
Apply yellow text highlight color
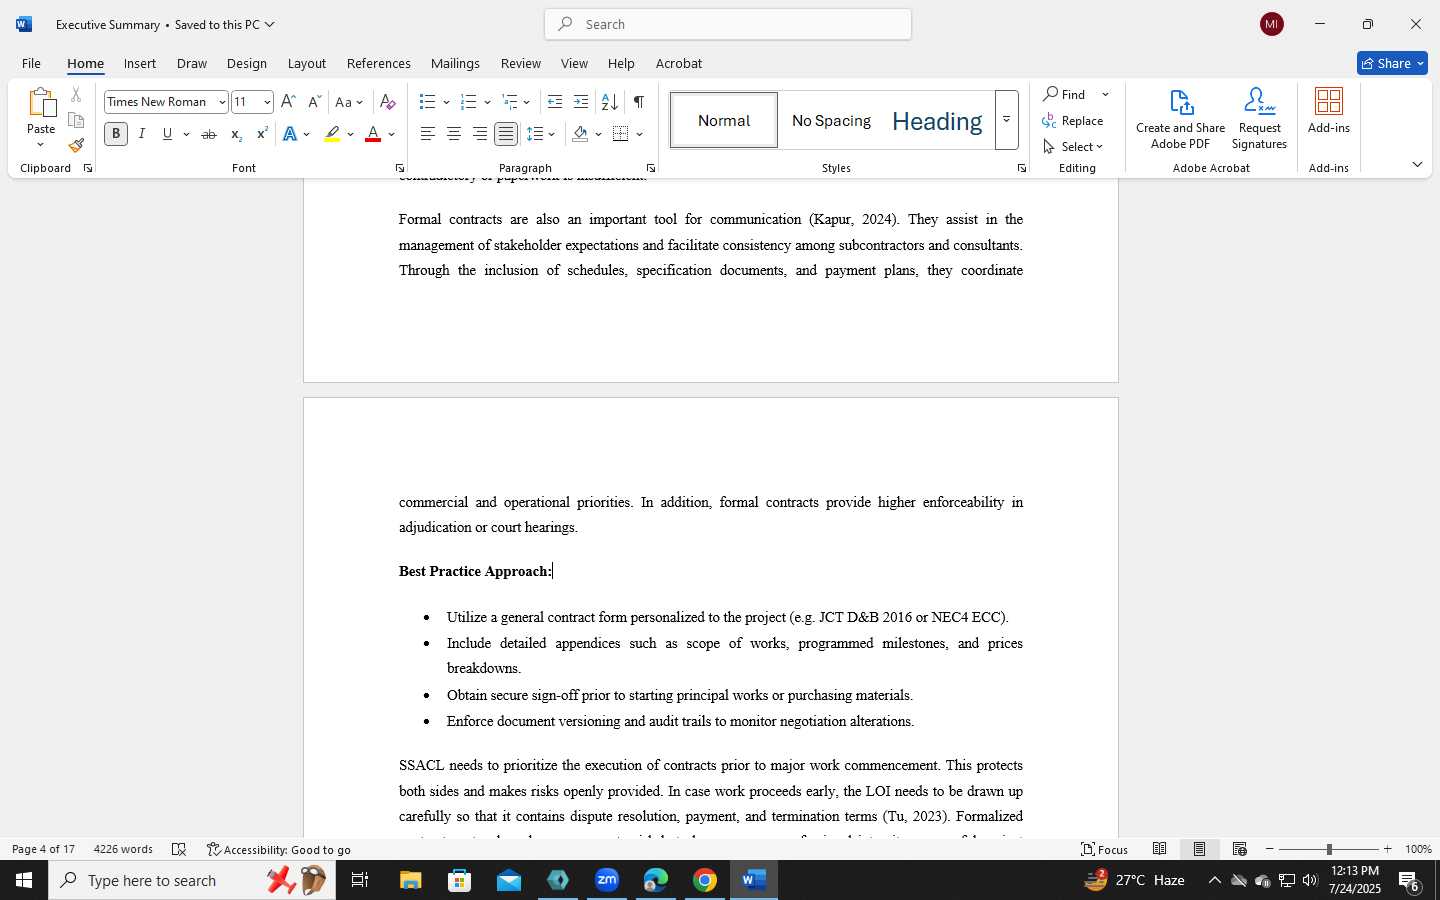(332, 134)
